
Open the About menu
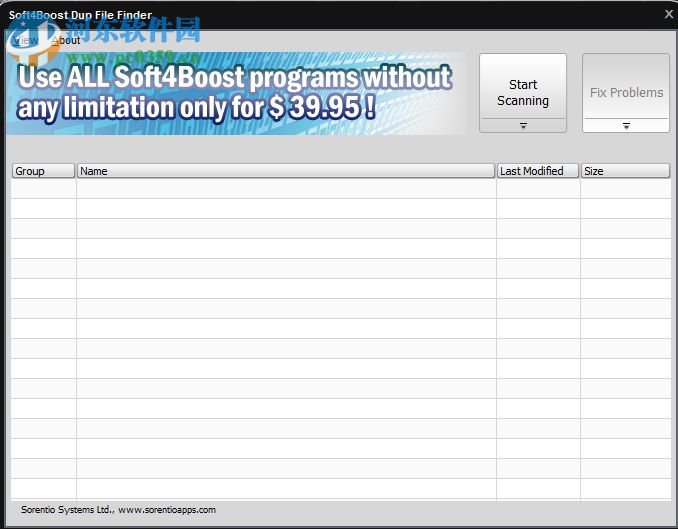[x=66, y=40]
